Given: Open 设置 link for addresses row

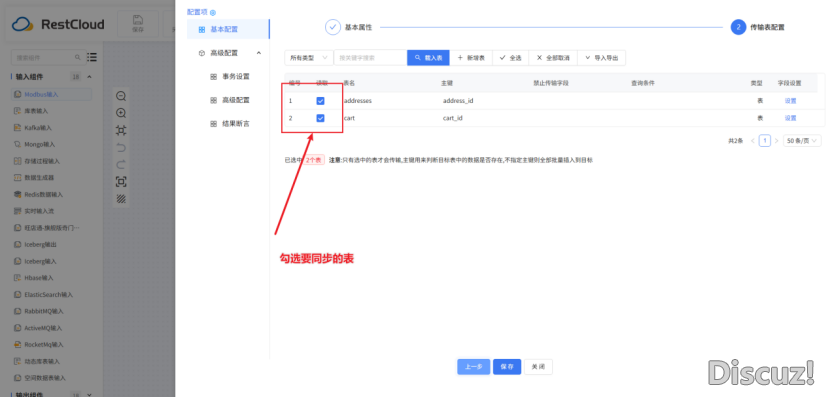Looking at the screenshot, I should pyautogui.click(x=790, y=101).
